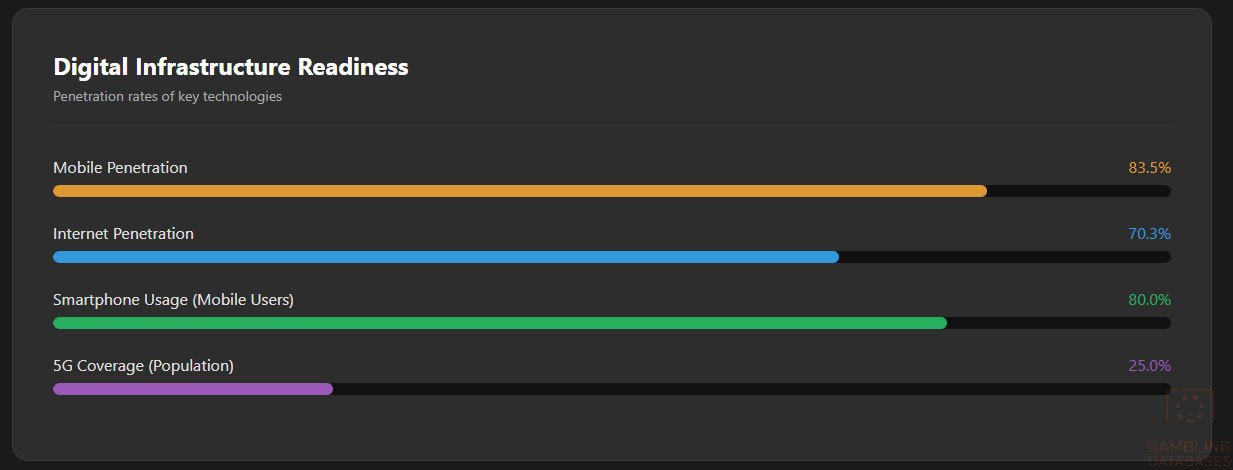
Task: Click the purple 5G Coverage bar fill
Action: [192, 389]
